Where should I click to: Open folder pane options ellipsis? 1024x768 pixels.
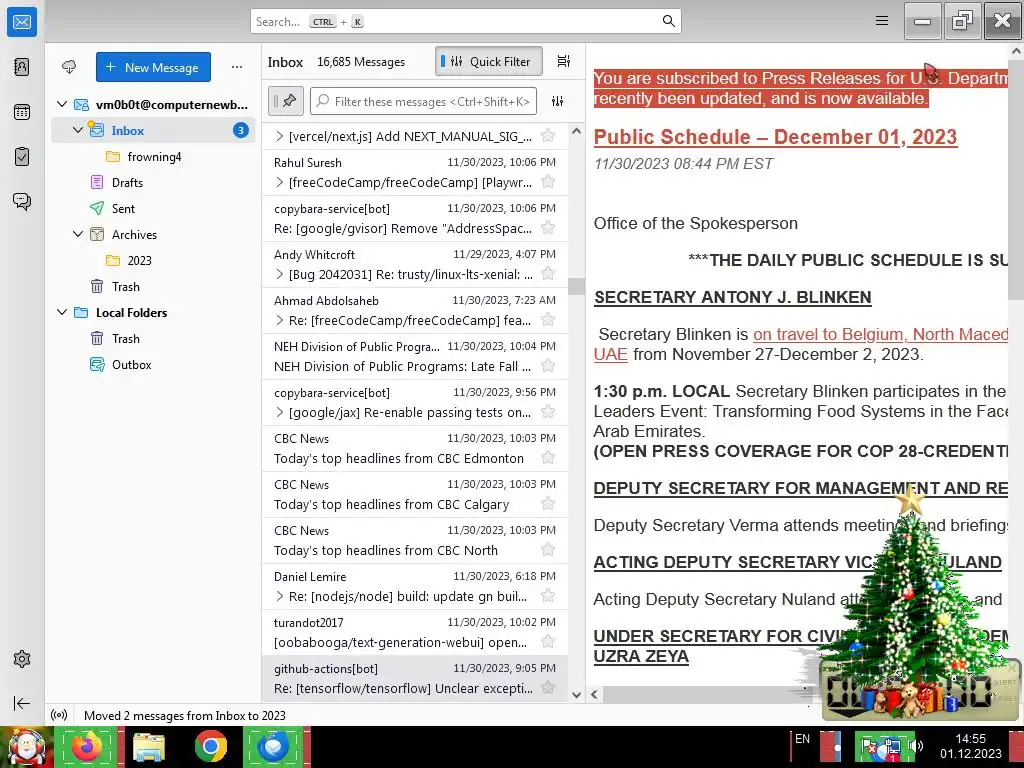(237, 67)
